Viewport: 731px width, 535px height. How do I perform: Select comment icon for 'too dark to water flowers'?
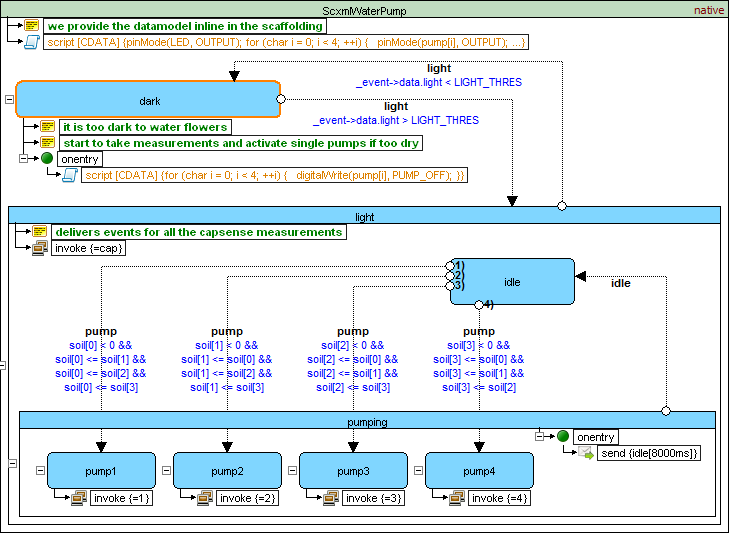click(x=47, y=127)
